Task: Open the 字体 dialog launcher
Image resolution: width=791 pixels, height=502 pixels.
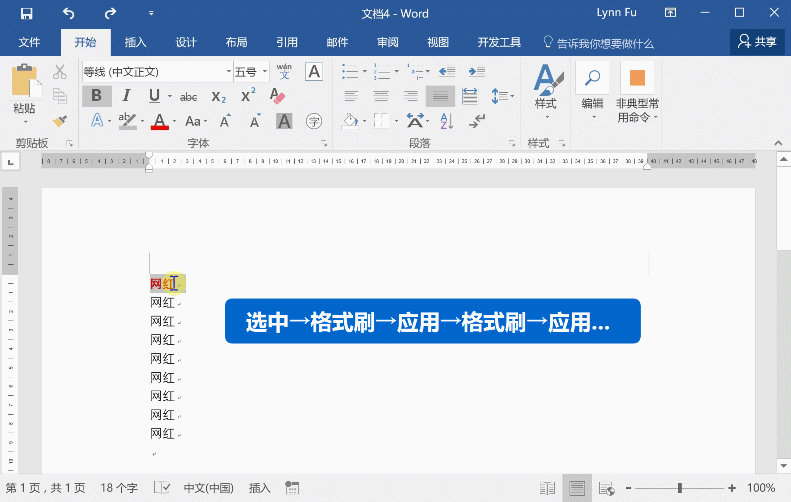Action: (x=324, y=143)
